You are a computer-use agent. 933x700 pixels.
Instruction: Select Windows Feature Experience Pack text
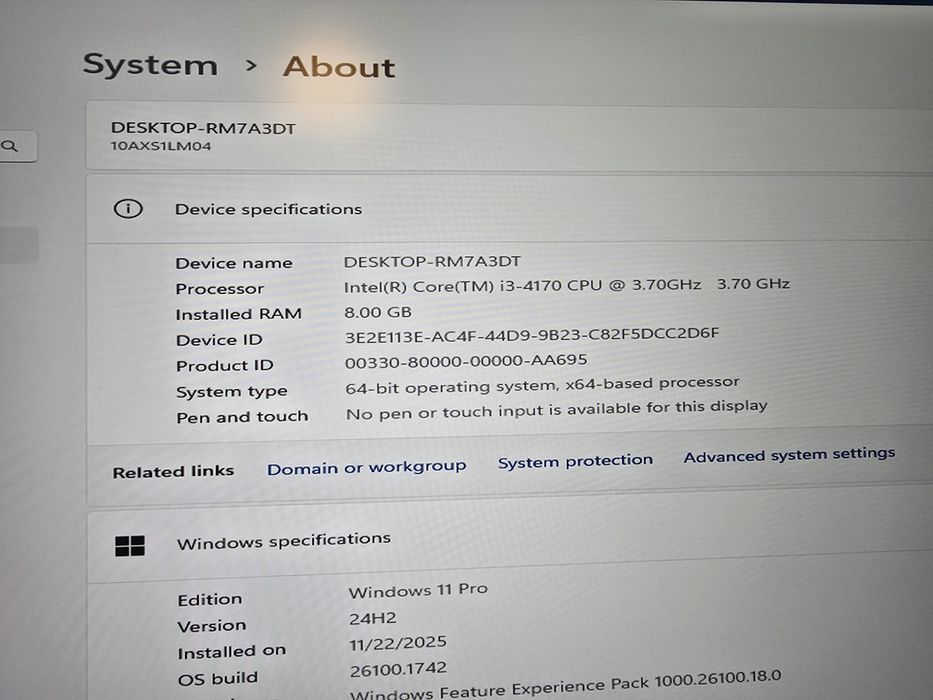(565, 685)
